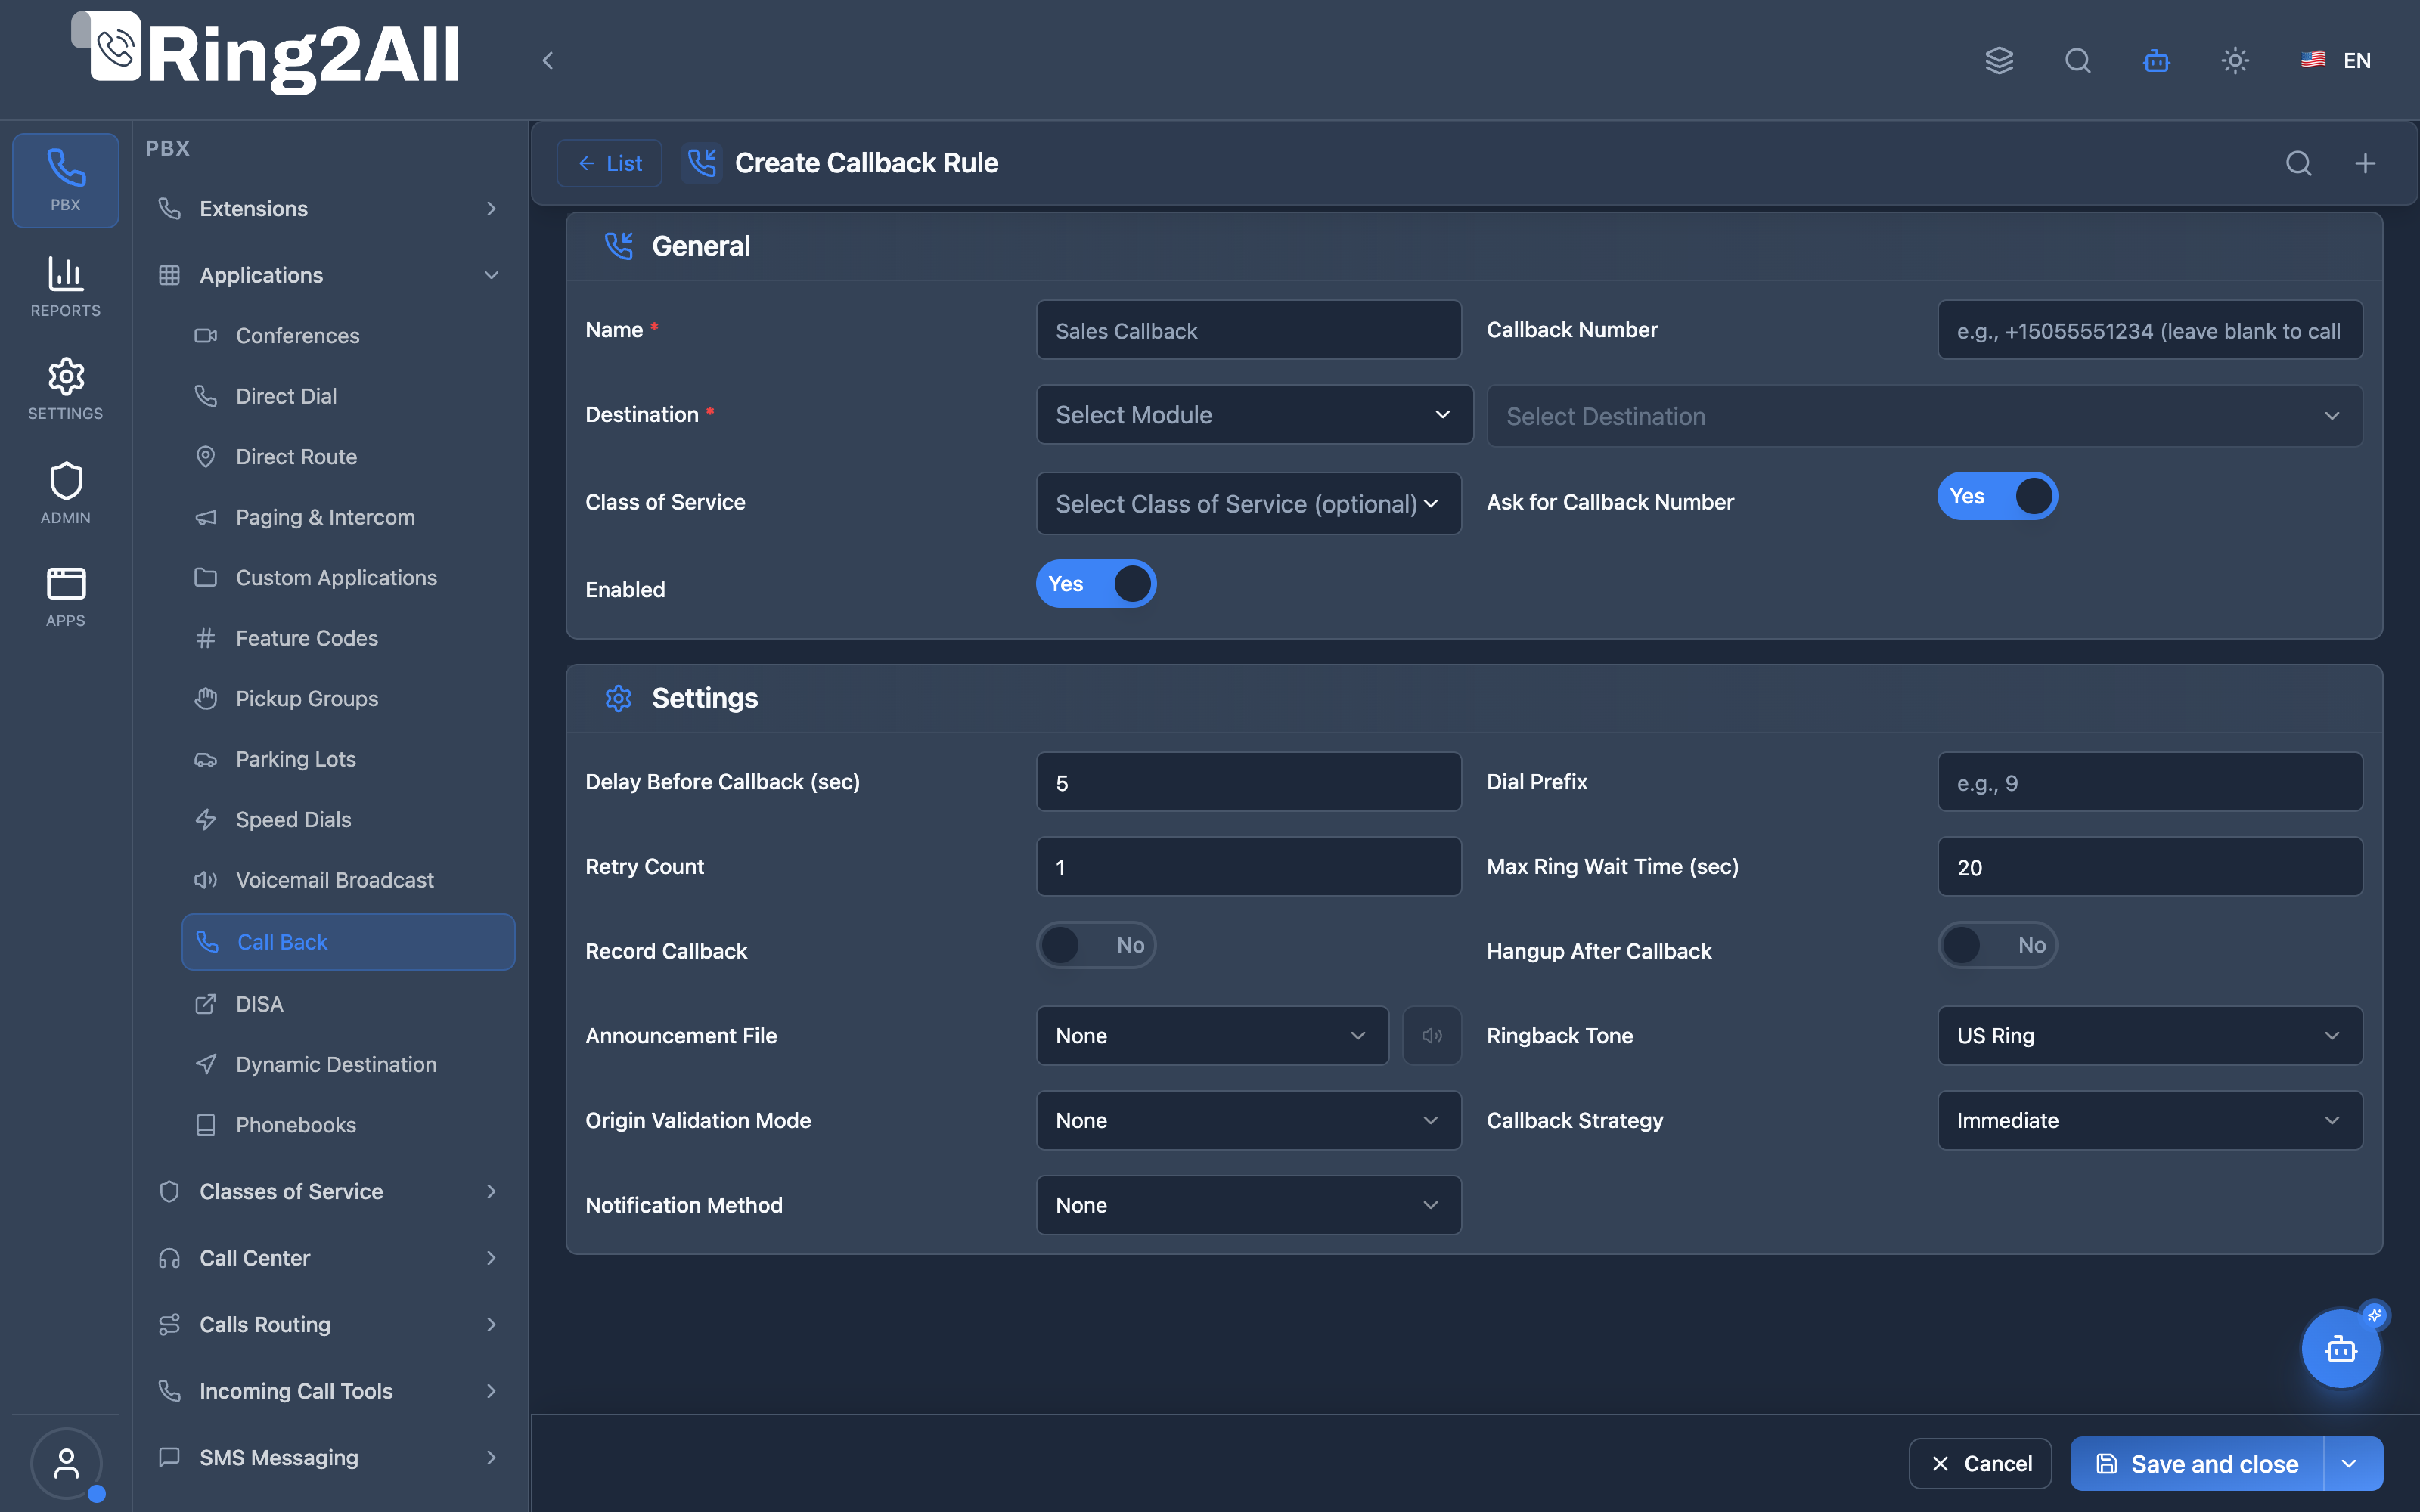2420x1512 pixels.
Task: Open the Origin Validation Mode dropdown
Action: (x=1249, y=1120)
